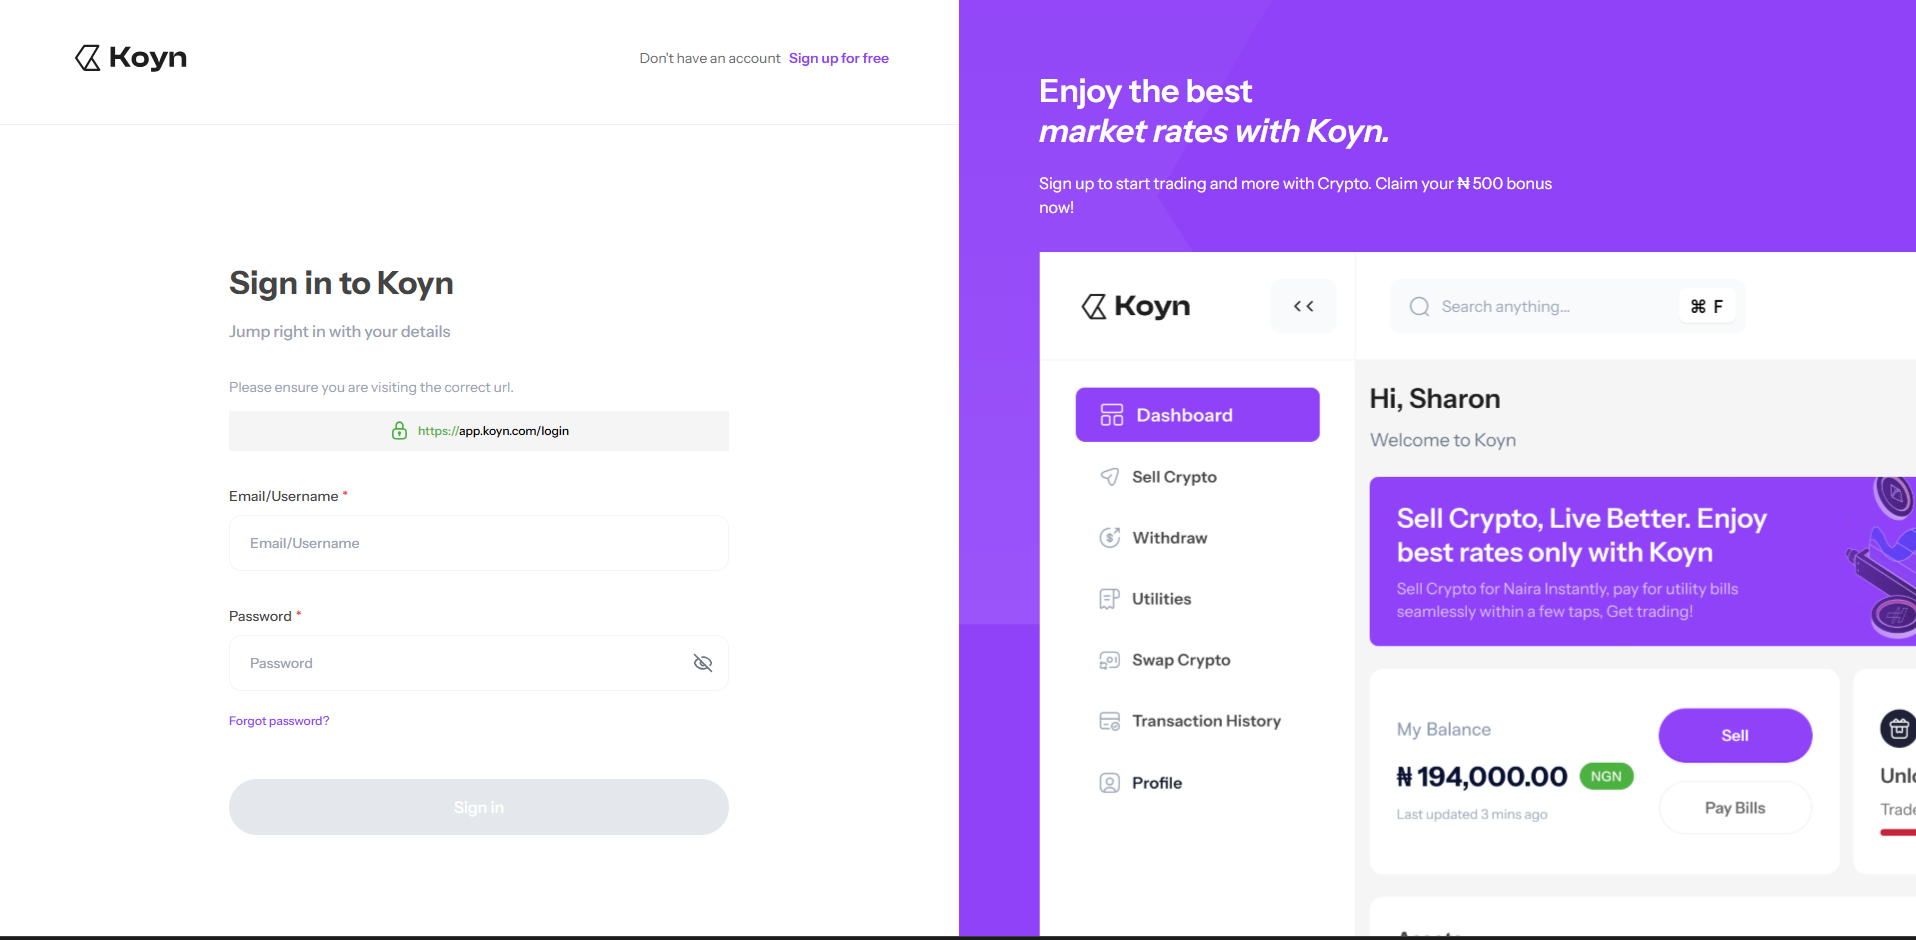Click the Sign in button

point(478,807)
